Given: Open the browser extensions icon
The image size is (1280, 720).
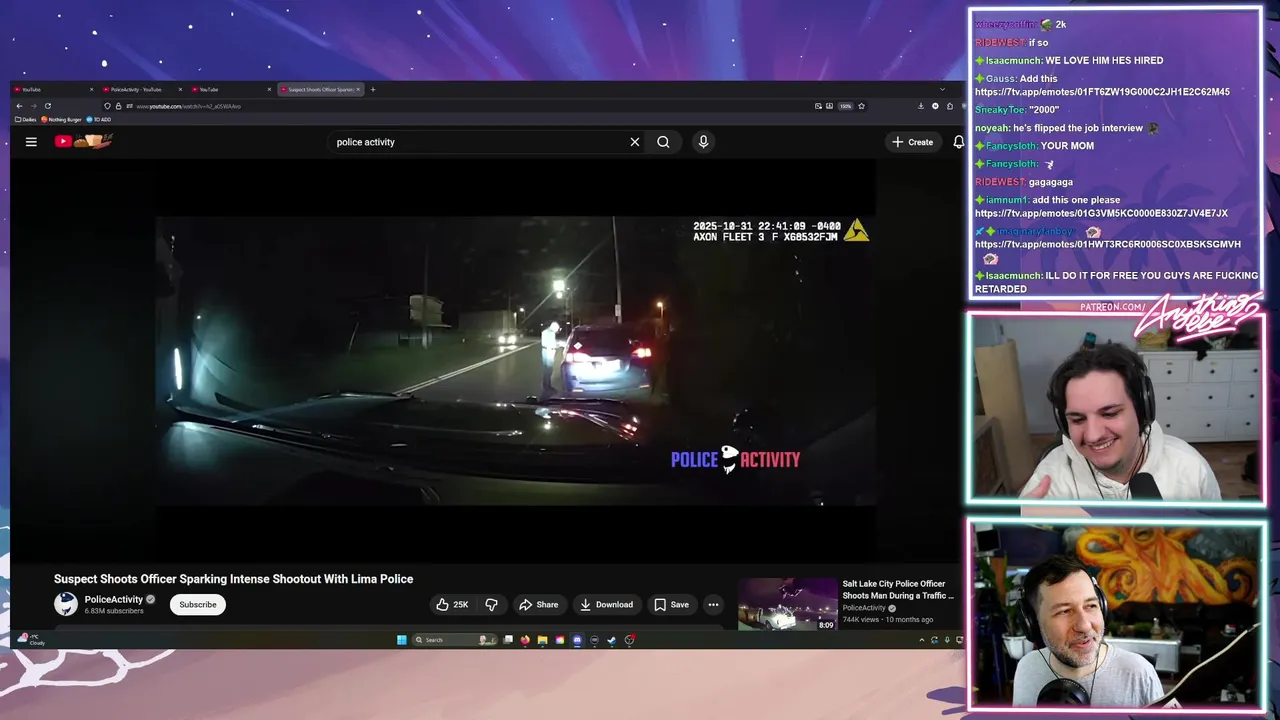Looking at the screenshot, I should [949, 106].
